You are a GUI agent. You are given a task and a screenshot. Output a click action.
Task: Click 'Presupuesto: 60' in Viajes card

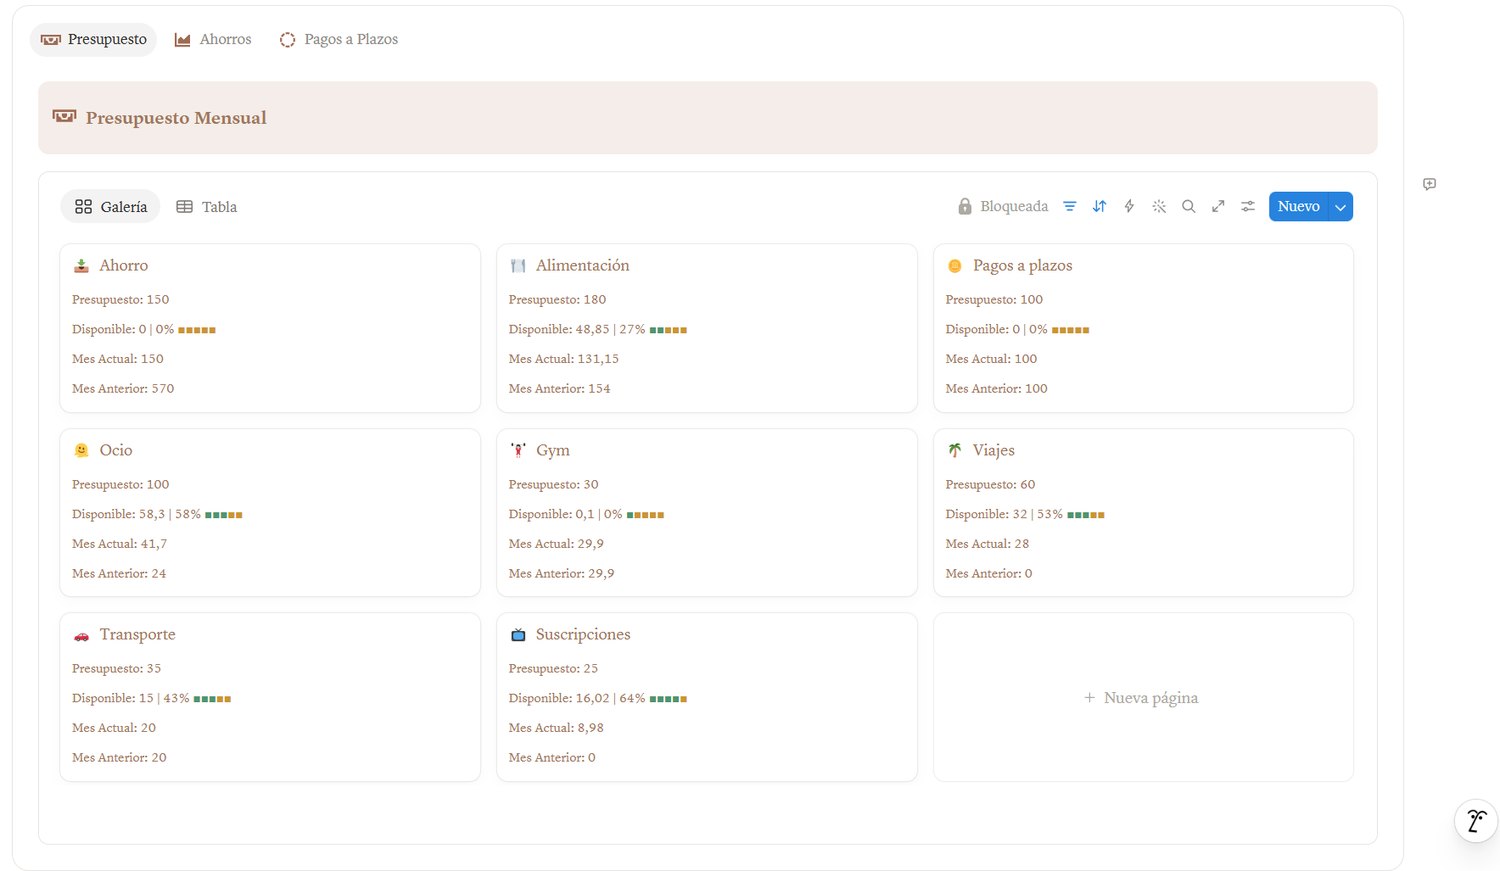pos(990,485)
